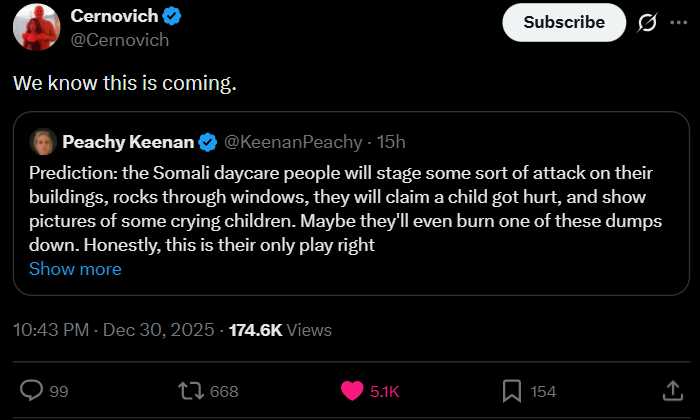Open the @KeenanPeachy handle link
The height and width of the screenshot is (420, 700).
[x=288, y=142]
